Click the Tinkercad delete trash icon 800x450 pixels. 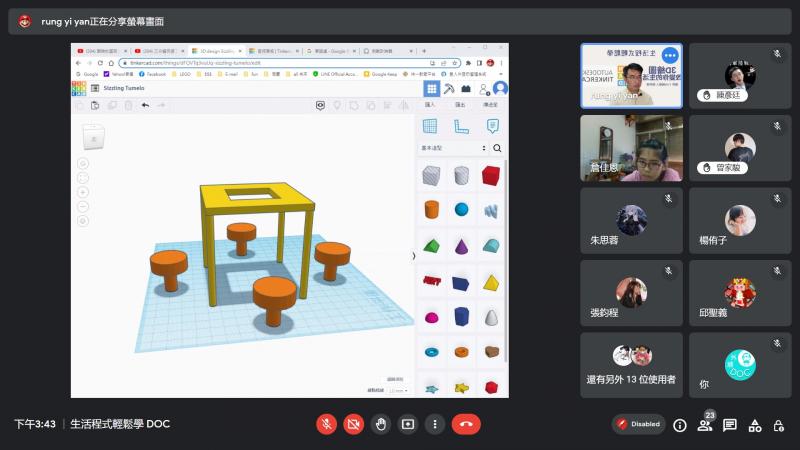coord(129,106)
